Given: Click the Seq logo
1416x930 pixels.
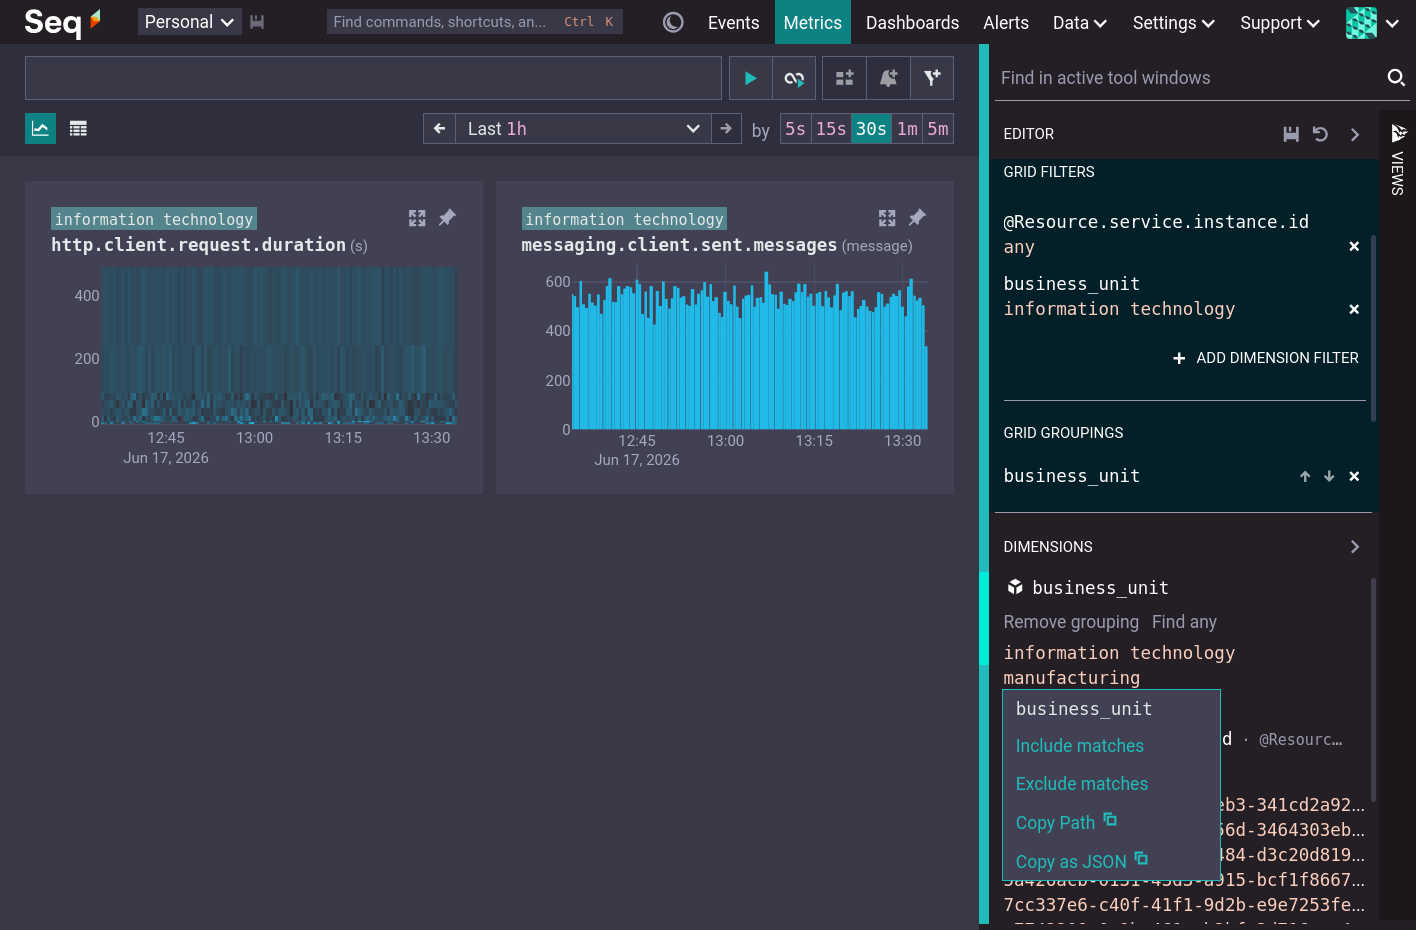Looking at the screenshot, I should pyautogui.click(x=62, y=21).
